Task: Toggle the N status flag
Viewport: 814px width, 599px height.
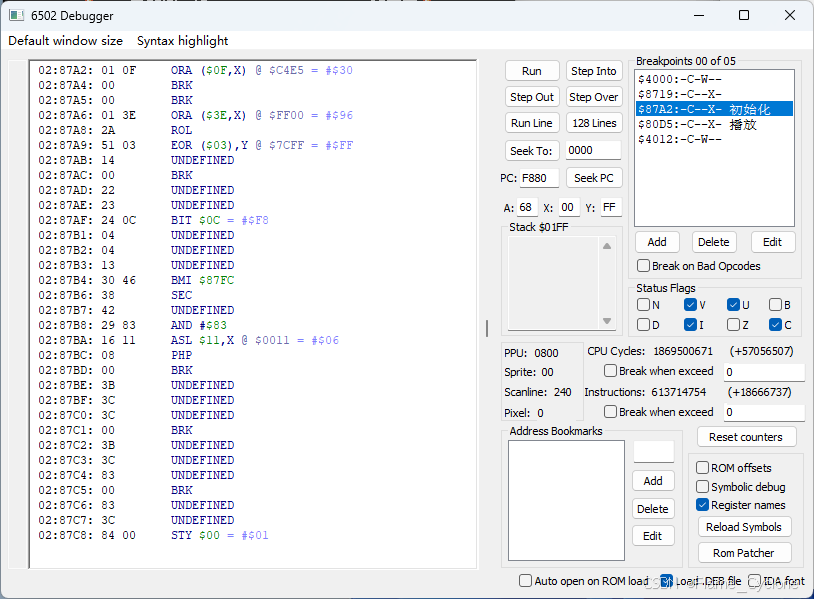Action: (x=644, y=304)
